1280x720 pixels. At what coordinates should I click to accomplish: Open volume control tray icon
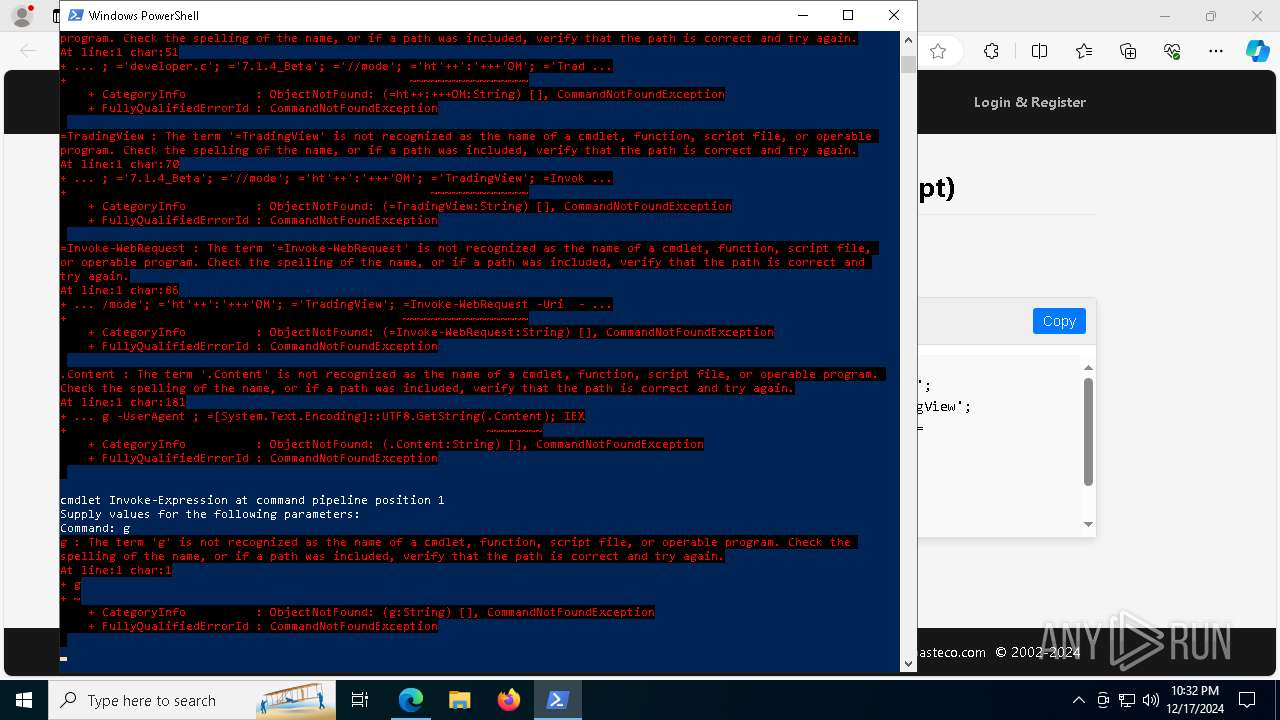pos(1151,700)
